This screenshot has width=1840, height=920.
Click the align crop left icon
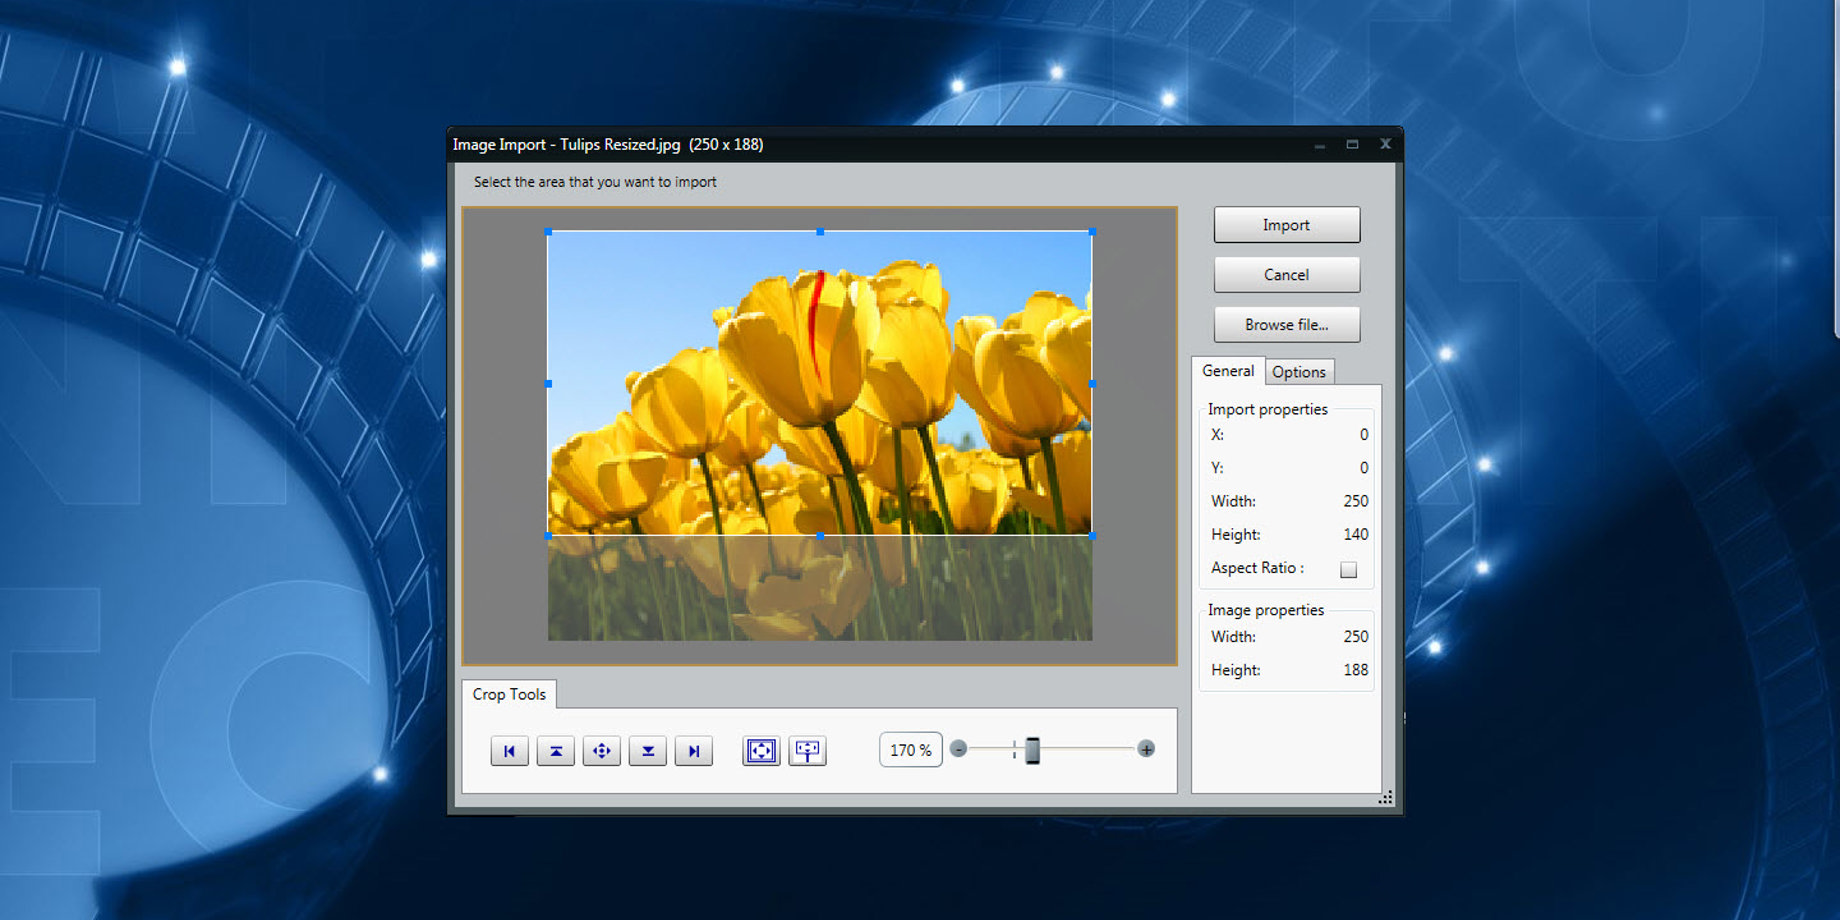point(509,751)
